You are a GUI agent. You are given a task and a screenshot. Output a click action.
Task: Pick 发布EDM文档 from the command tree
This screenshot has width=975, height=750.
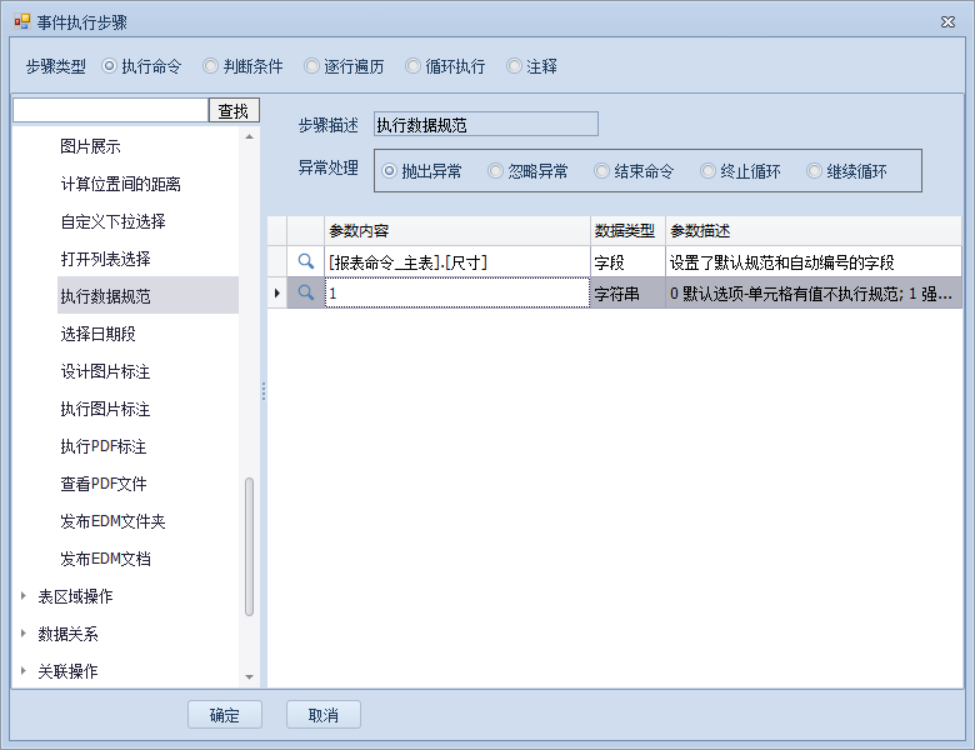pyautogui.click(x=105, y=559)
